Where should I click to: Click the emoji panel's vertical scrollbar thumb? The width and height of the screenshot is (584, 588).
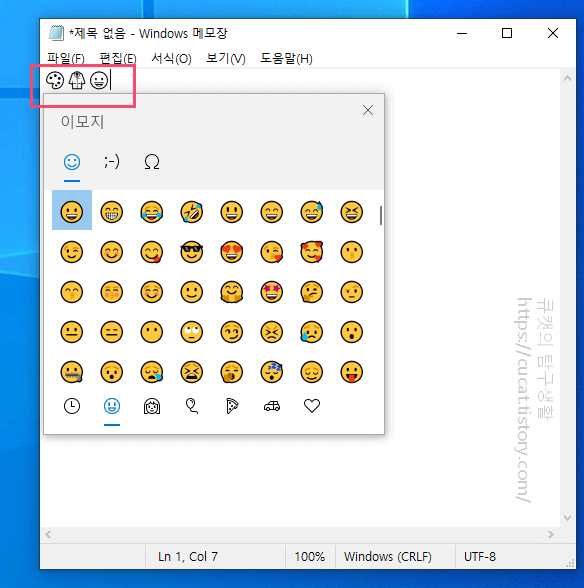tap(381, 215)
